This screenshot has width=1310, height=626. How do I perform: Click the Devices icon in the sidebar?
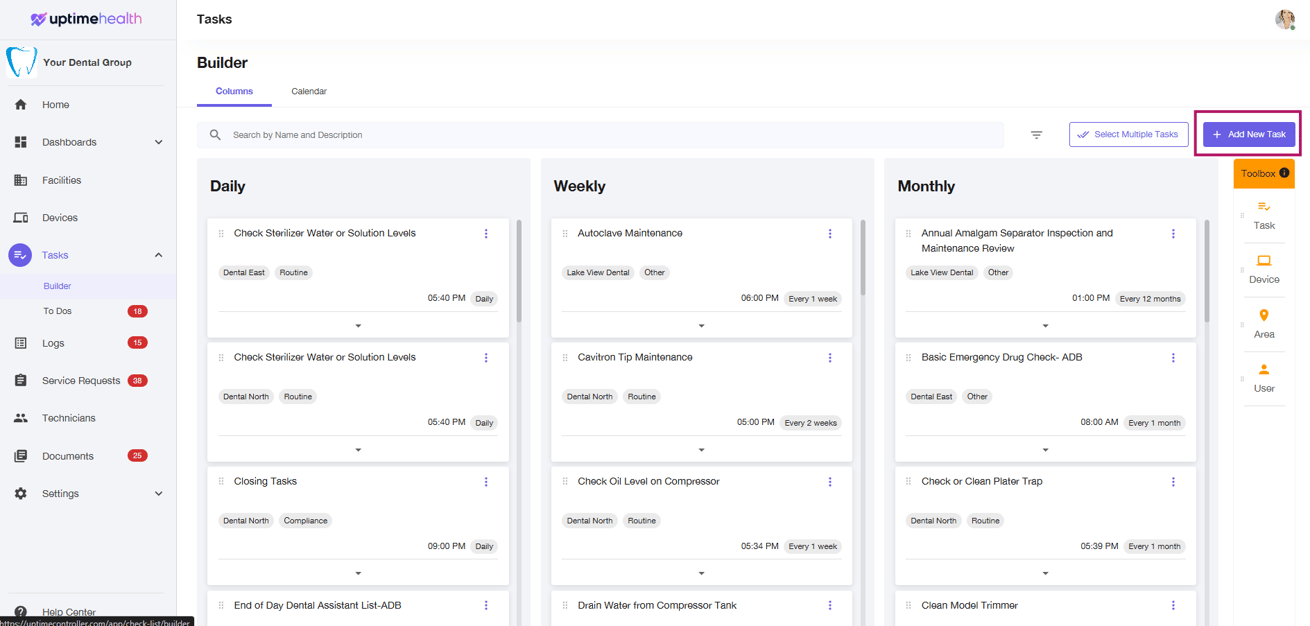click(x=21, y=218)
